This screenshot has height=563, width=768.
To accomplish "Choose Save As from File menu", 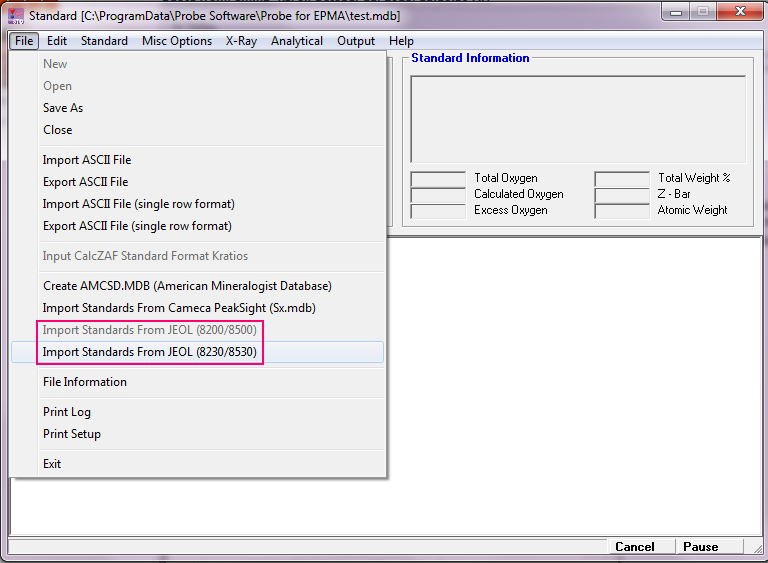I will [63, 108].
